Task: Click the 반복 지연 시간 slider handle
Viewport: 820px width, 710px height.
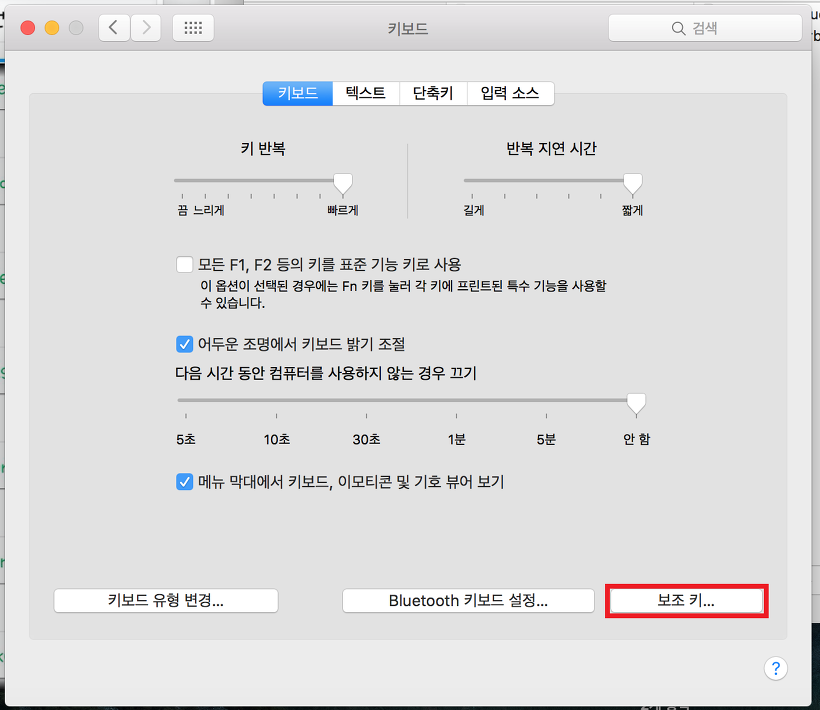Action: point(632,183)
